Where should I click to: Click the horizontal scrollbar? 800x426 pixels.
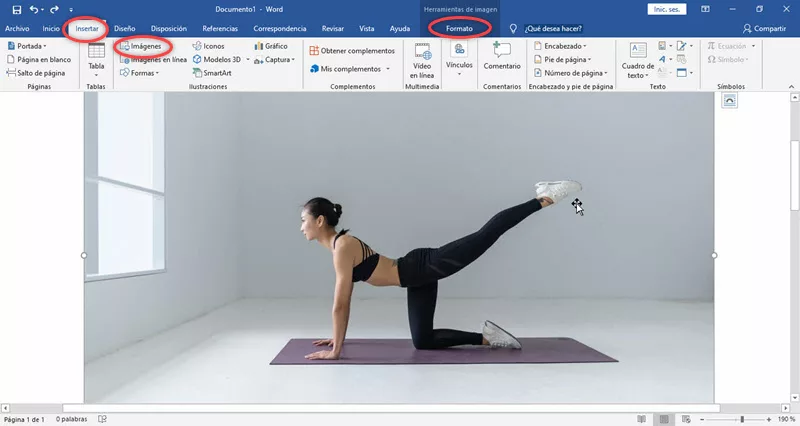[391, 408]
